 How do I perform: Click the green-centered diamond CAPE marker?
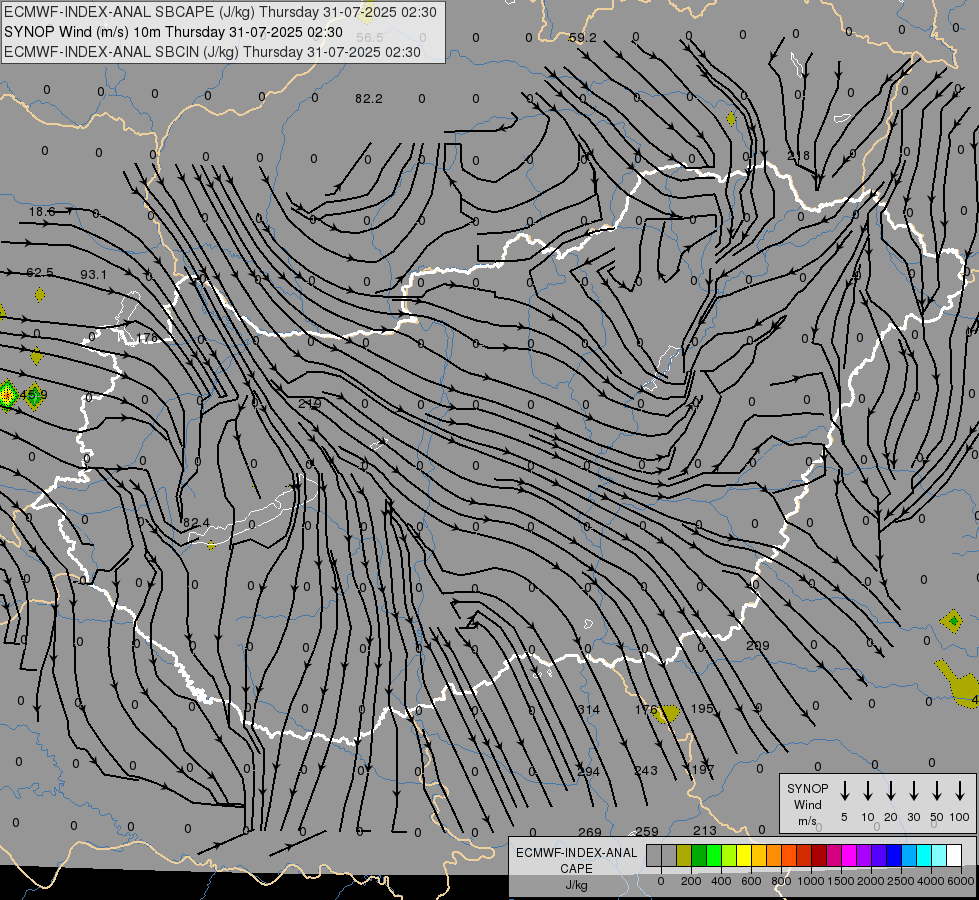click(952, 621)
